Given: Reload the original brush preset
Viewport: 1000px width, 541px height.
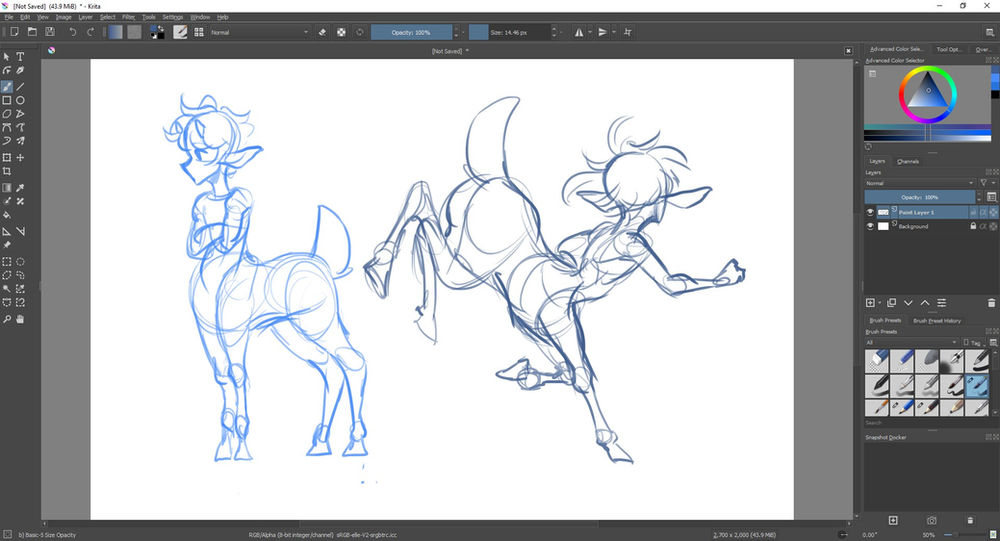Looking at the screenshot, I should point(360,32).
